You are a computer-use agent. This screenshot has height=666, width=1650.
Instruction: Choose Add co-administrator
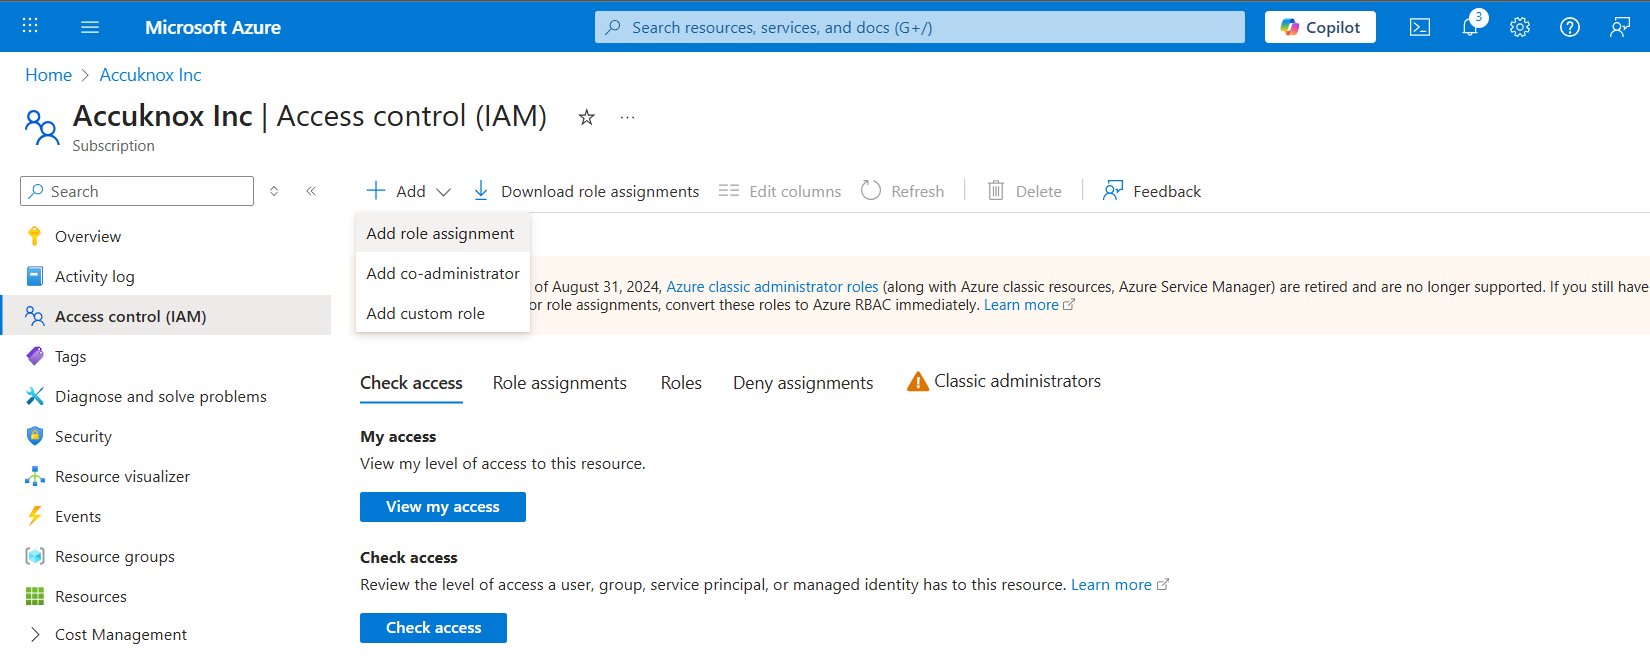(443, 273)
